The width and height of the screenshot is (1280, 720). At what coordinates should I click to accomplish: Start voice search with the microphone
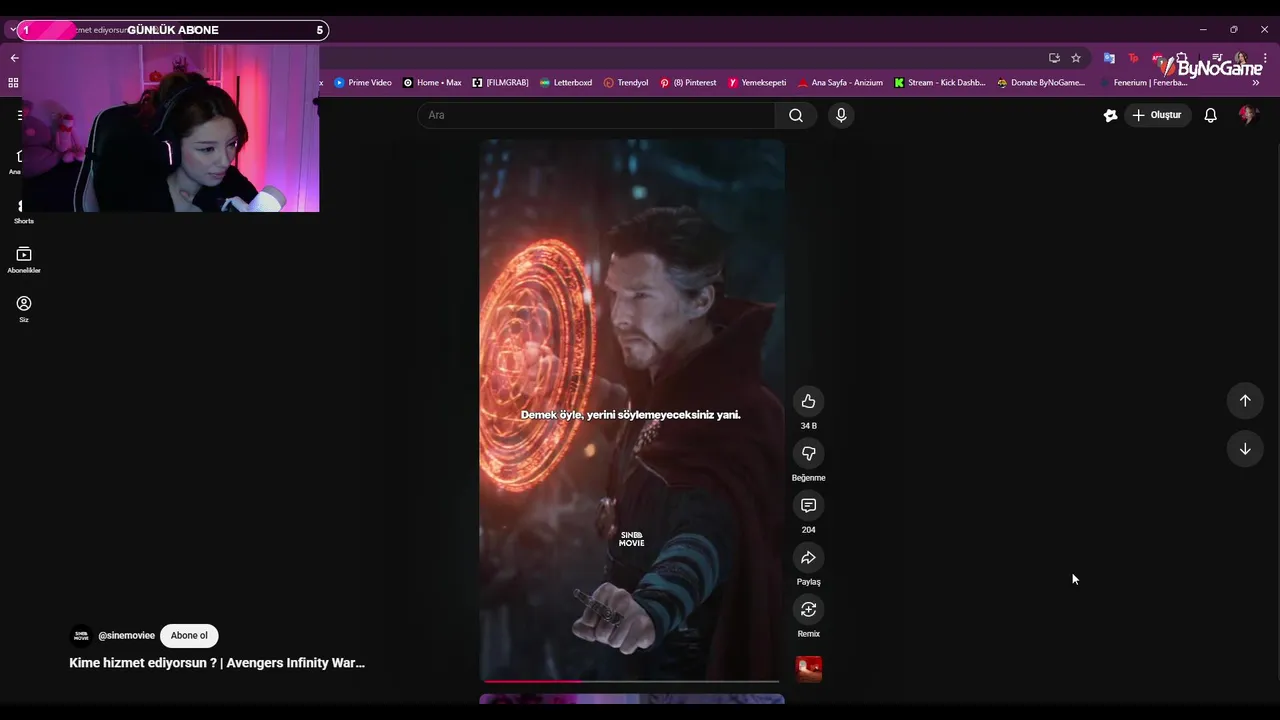click(x=841, y=115)
